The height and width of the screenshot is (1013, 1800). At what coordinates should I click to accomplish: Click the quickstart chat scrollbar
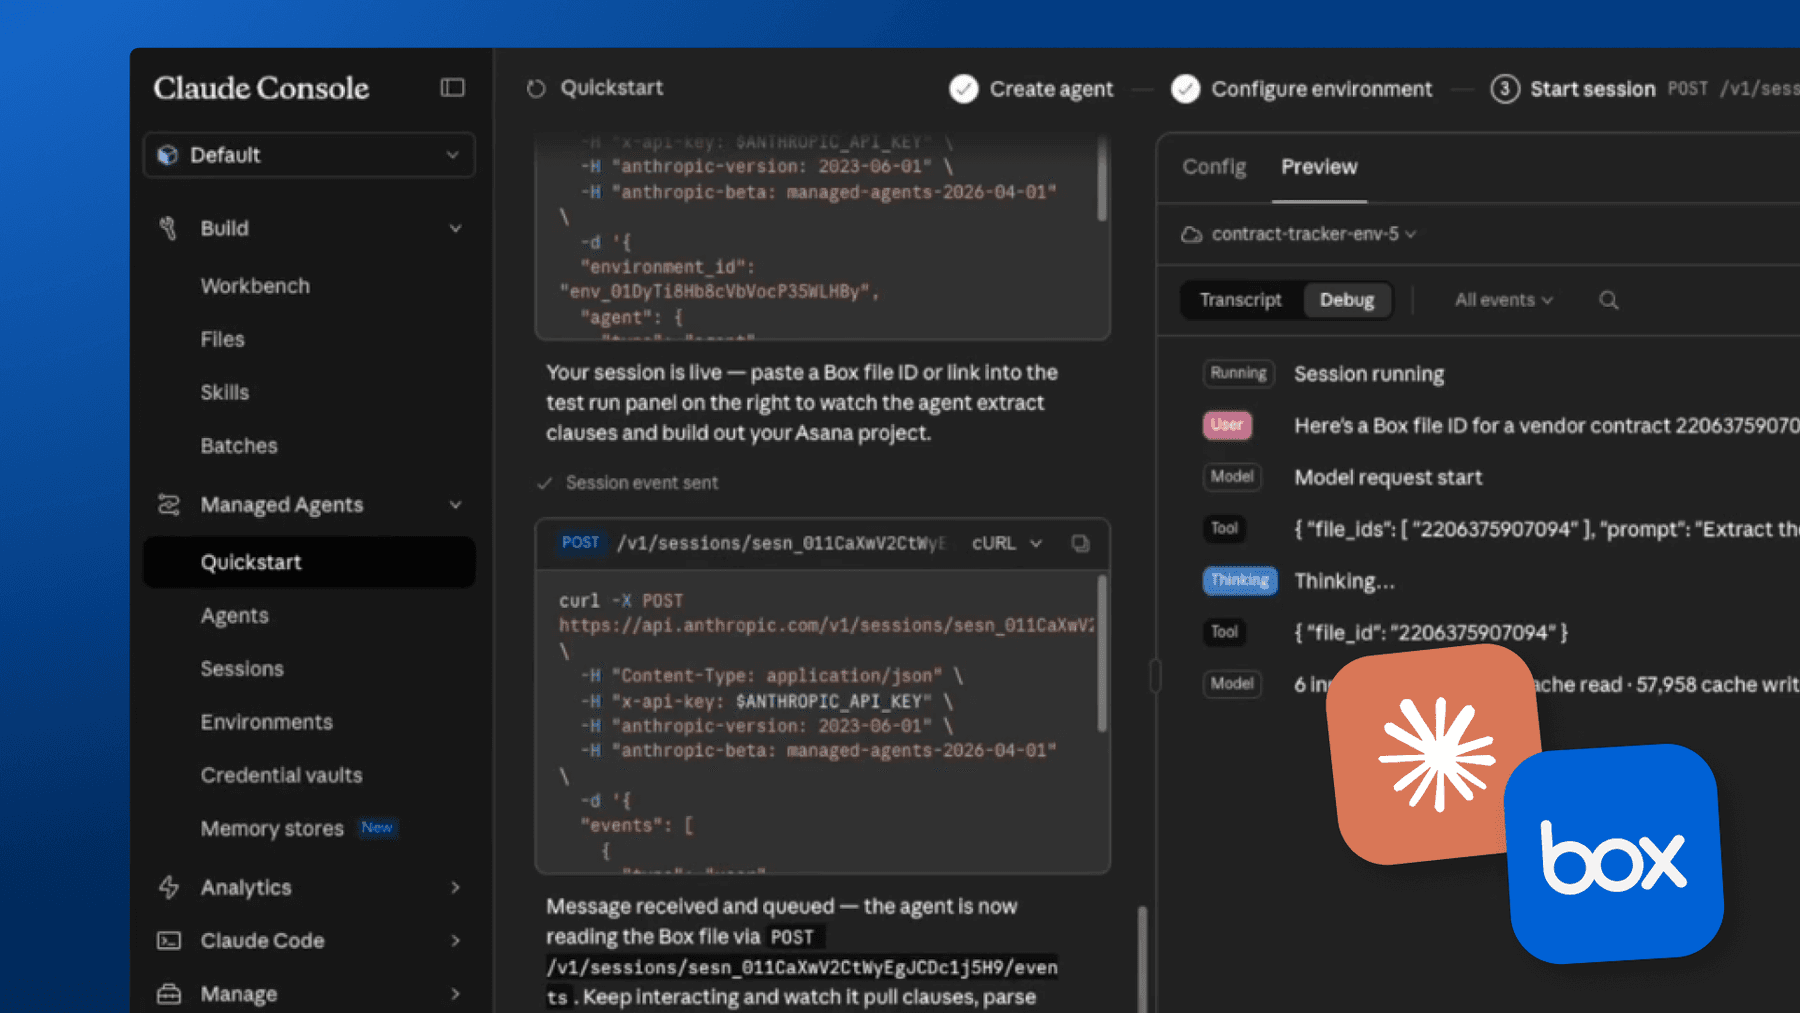pos(1142,959)
